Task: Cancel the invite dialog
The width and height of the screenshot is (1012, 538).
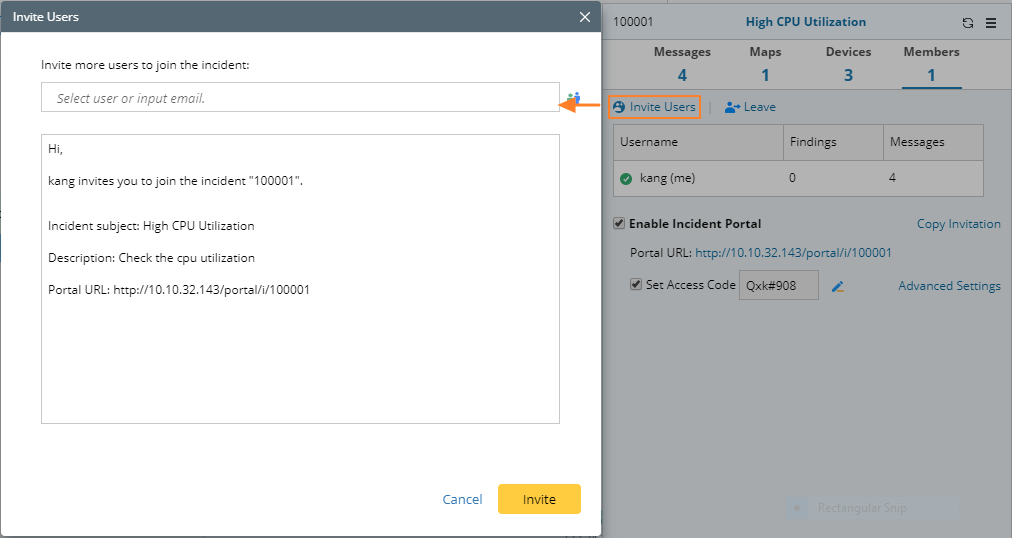Action: [x=462, y=499]
